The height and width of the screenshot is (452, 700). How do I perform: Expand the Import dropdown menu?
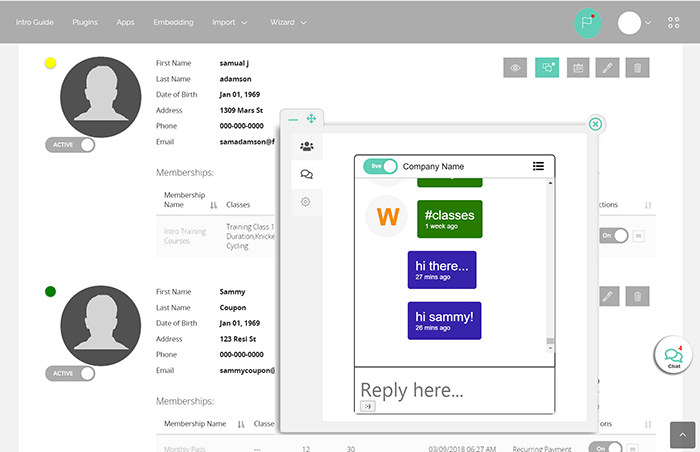[x=230, y=22]
